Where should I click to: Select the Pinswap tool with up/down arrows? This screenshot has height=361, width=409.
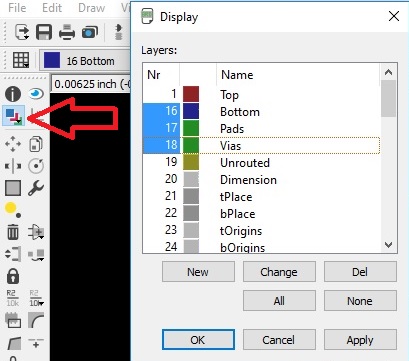pos(13,254)
